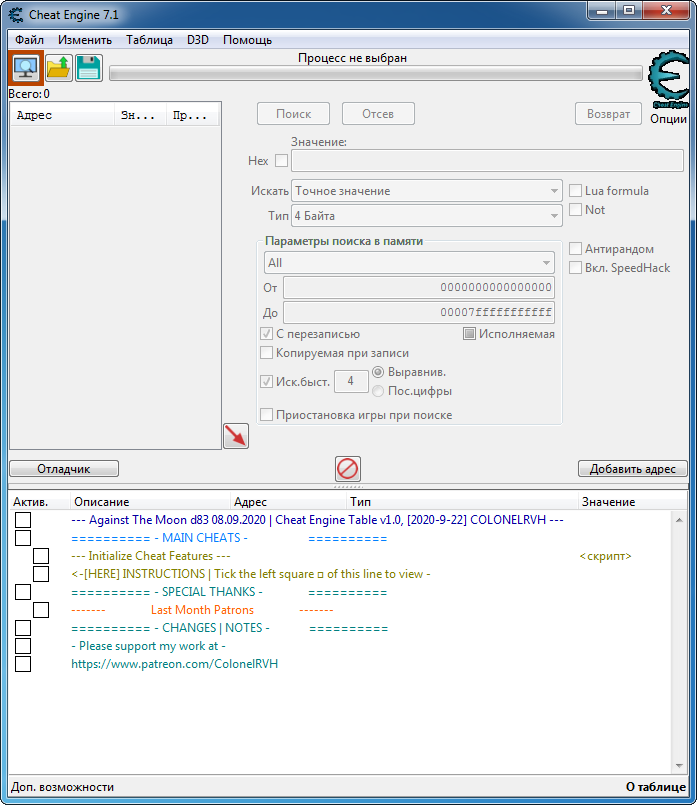Click the Значение column header in table

click(x=632, y=502)
